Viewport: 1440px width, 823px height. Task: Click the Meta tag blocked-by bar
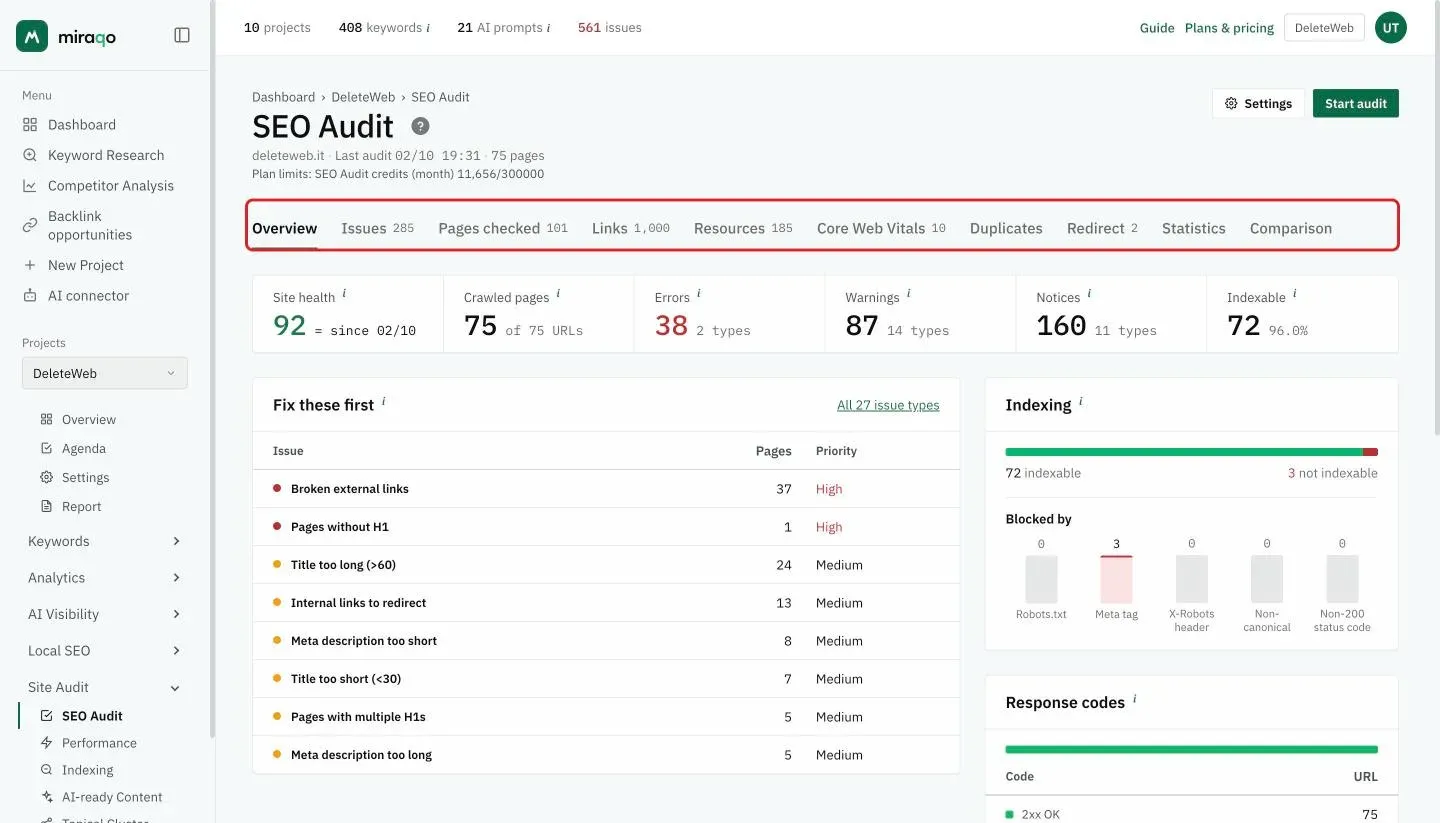(1116, 578)
